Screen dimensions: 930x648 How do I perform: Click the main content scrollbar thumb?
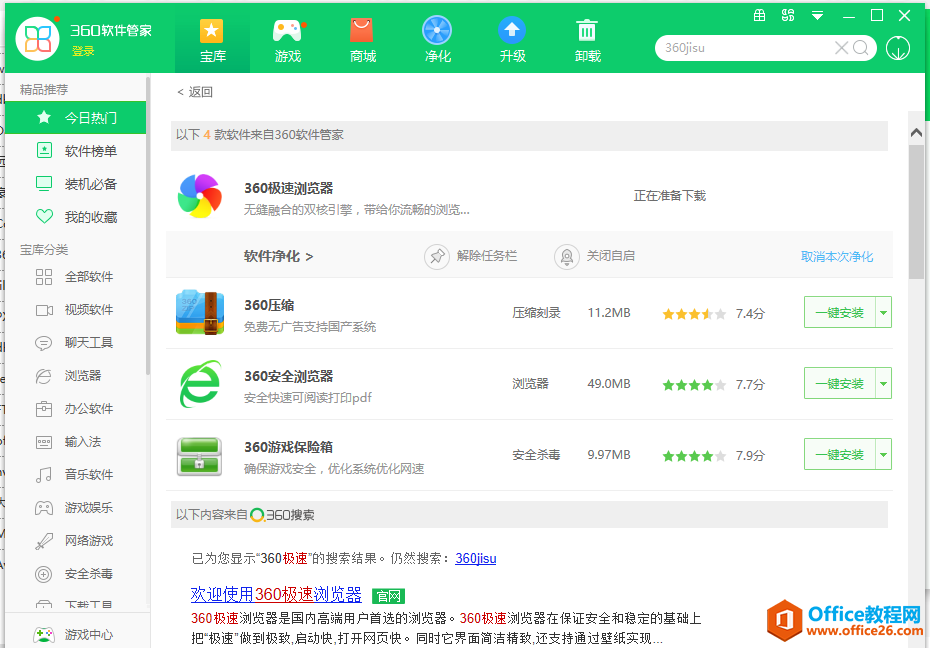[916, 210]
